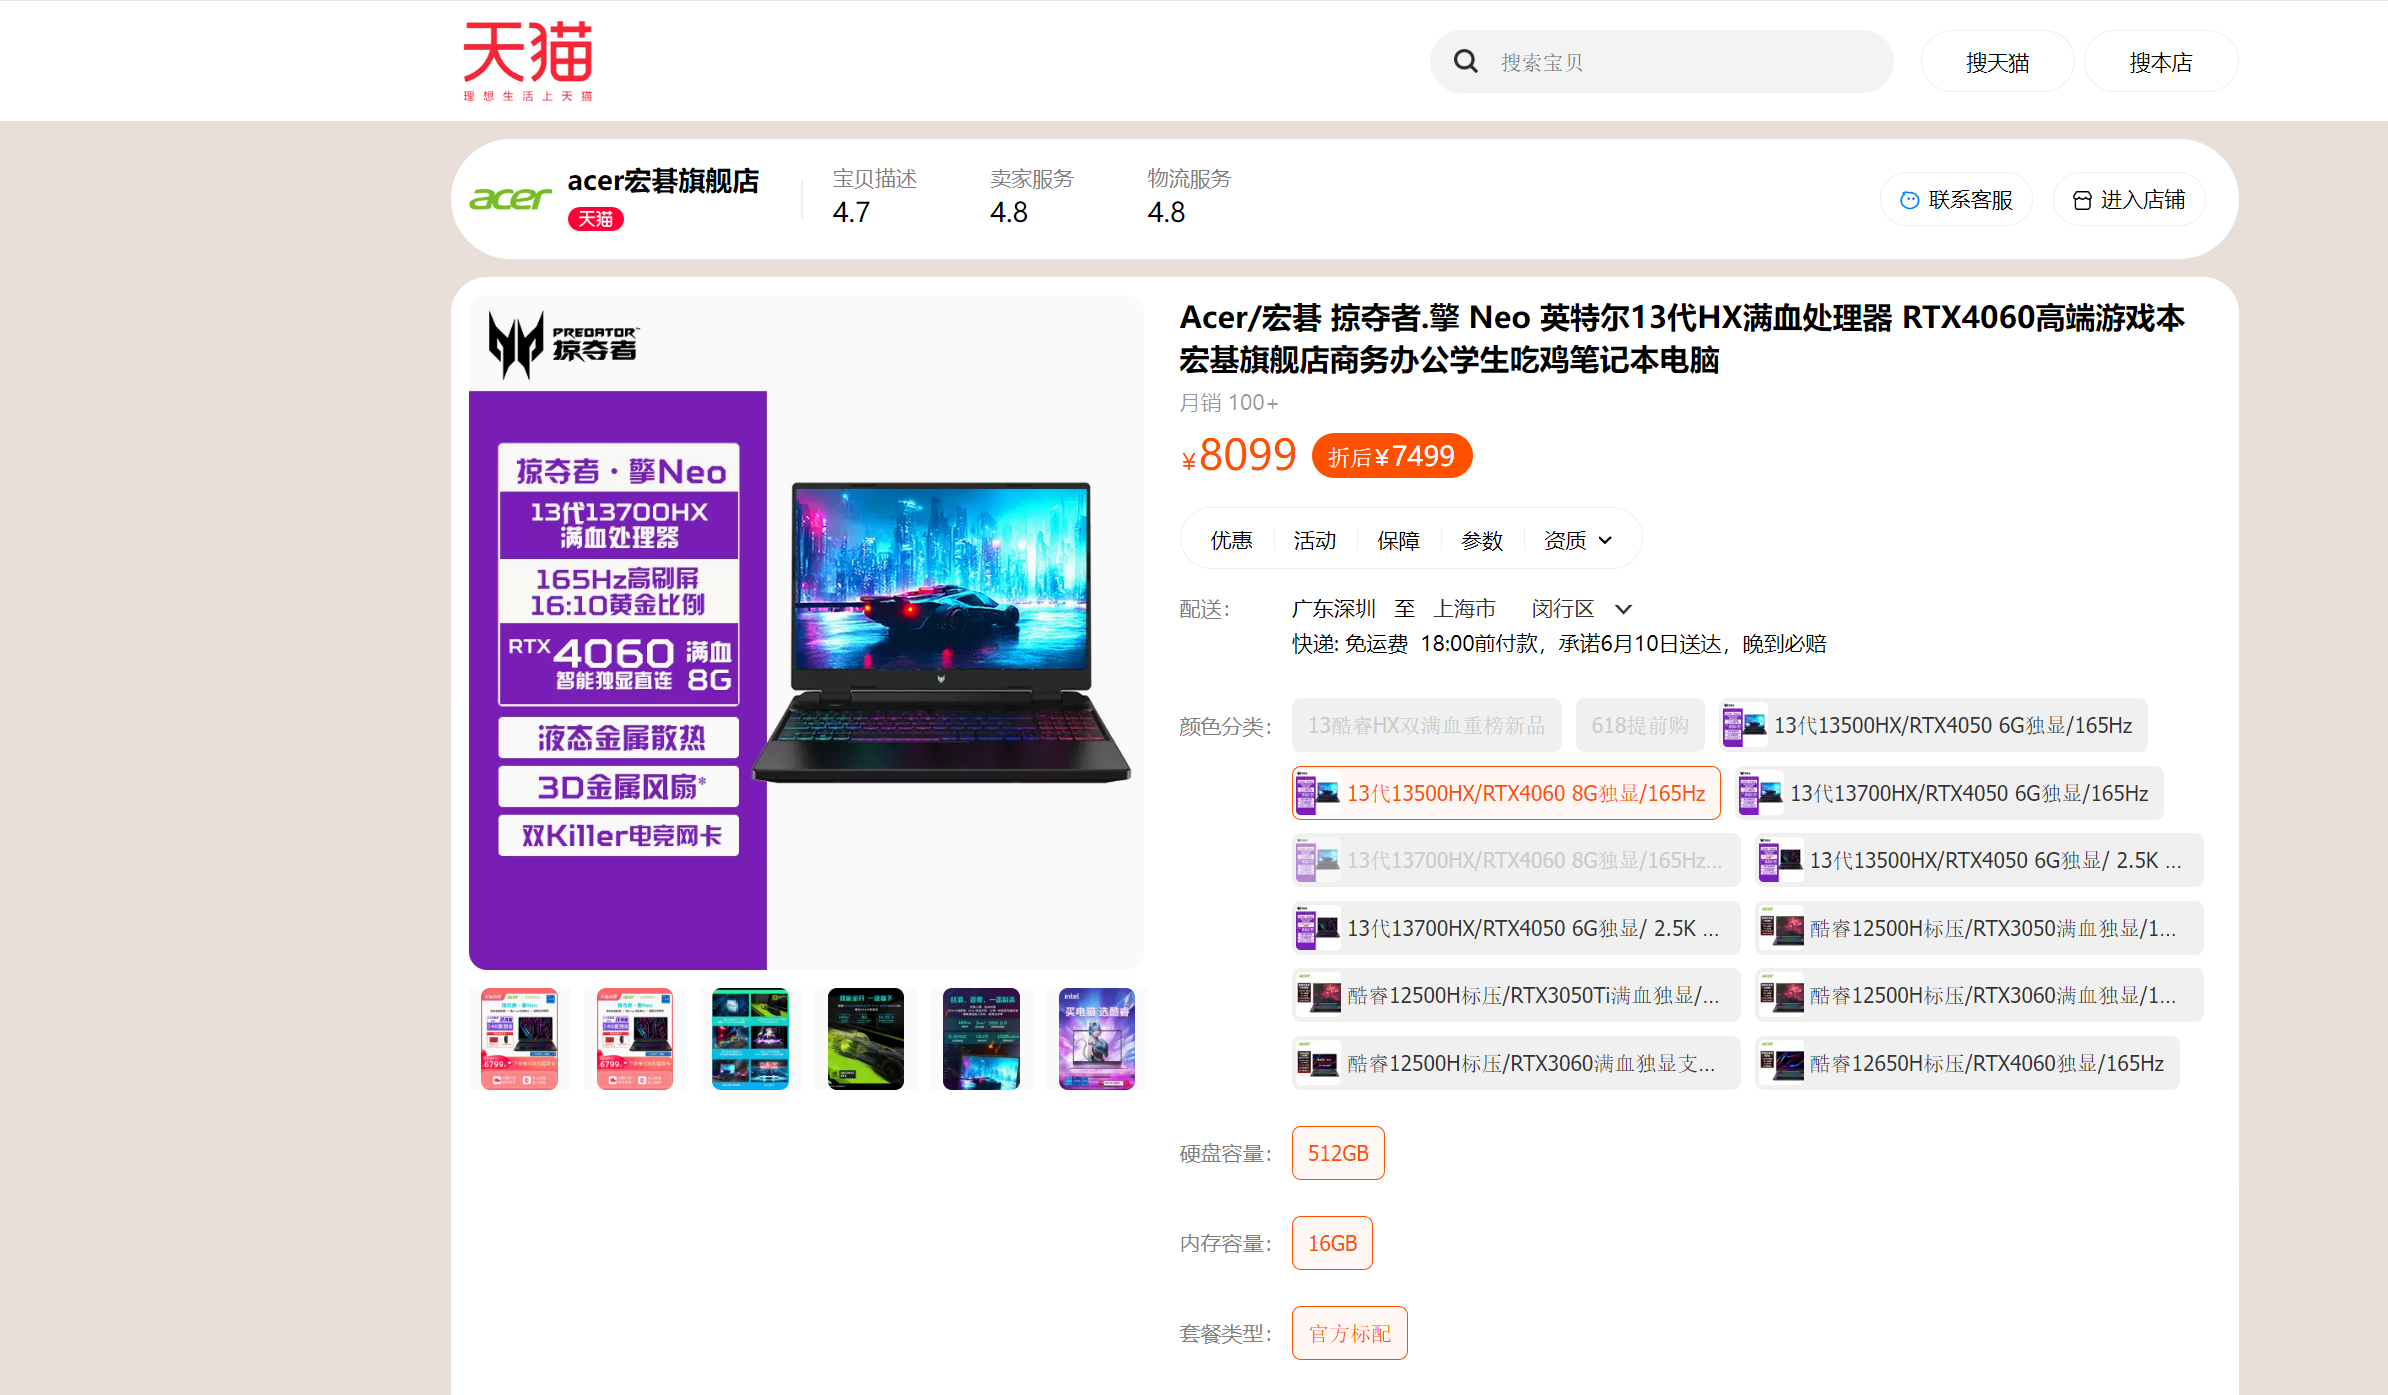
Task: Click variant icon beside 酷睿12500H/RTX3050满血独显
Action: tap(1780, 928)
